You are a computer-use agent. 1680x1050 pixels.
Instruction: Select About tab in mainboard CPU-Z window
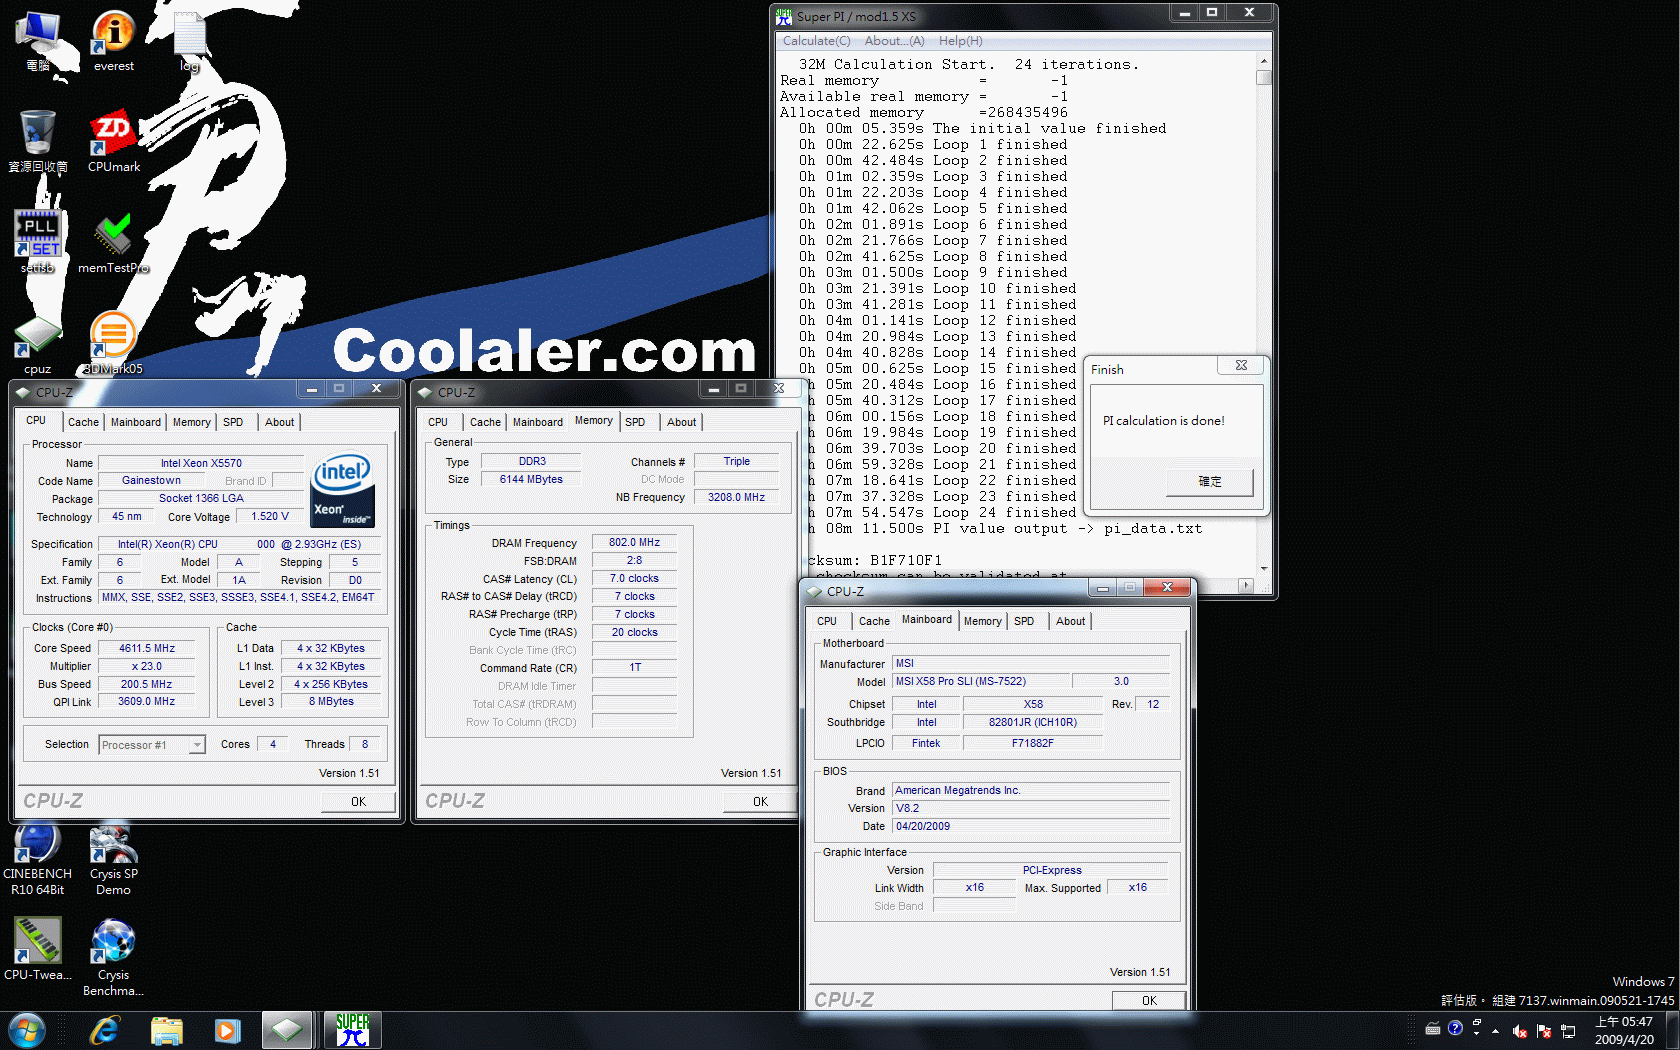pos(1070,621)
